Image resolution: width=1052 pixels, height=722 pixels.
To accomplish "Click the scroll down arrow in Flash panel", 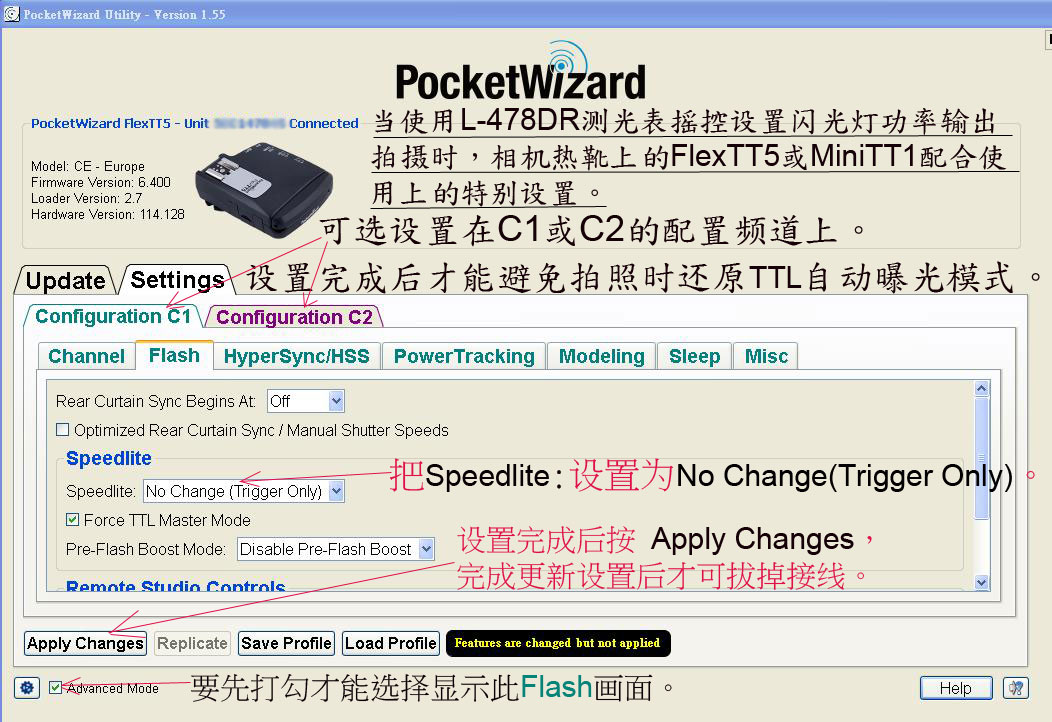I will tap(982, 582).
